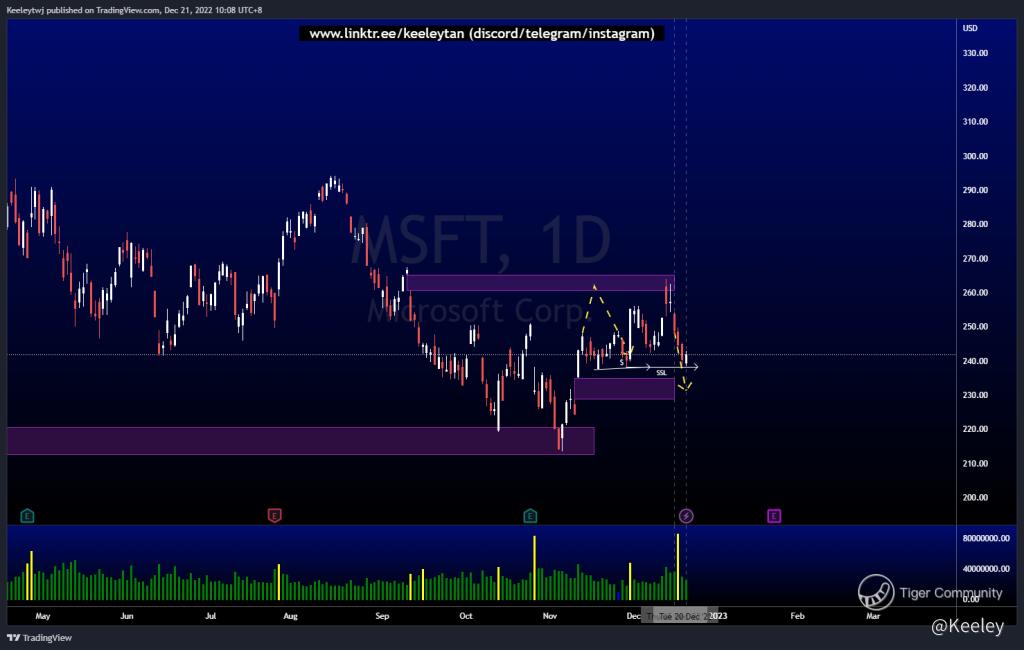1024x650 pixels.
Task: Click the 290.00 price axis label
Action: tap(975, 190)
